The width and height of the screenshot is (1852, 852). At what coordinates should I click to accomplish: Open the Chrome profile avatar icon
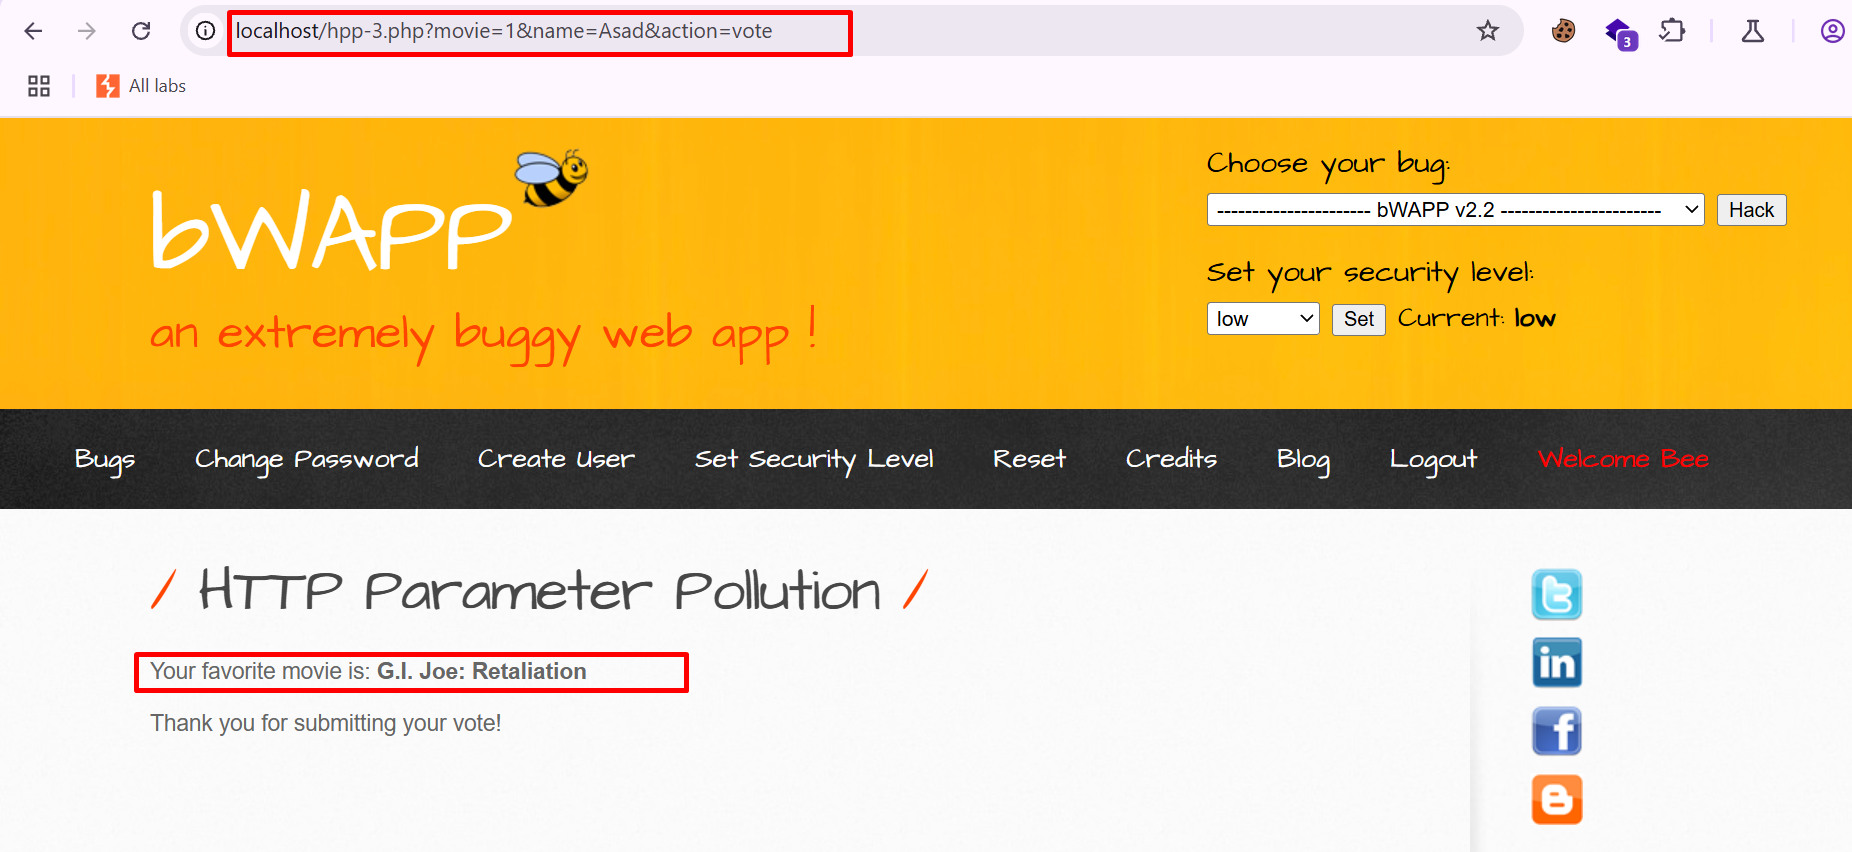click(1832, 31)
